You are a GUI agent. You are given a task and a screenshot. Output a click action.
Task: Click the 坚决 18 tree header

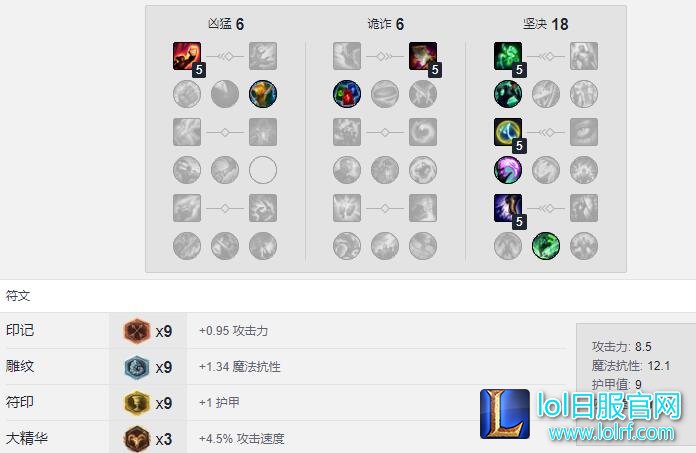point(546,24)
